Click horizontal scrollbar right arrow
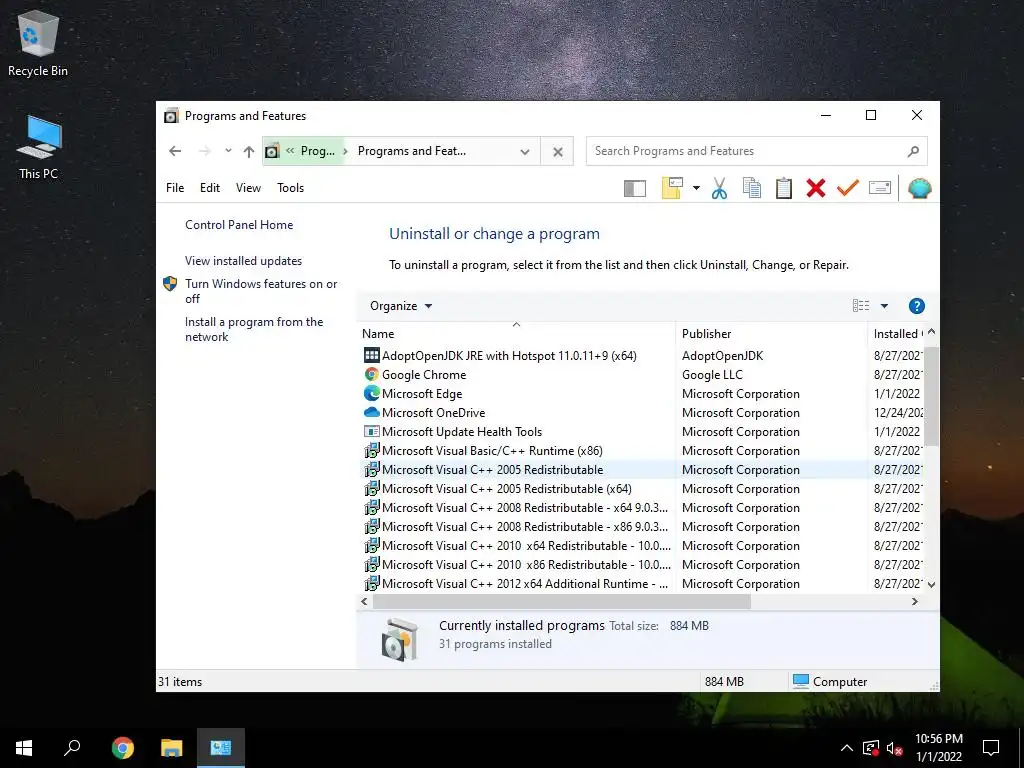Image resolution: width=1024 pixels, height=768 pixels. point(915,601)
